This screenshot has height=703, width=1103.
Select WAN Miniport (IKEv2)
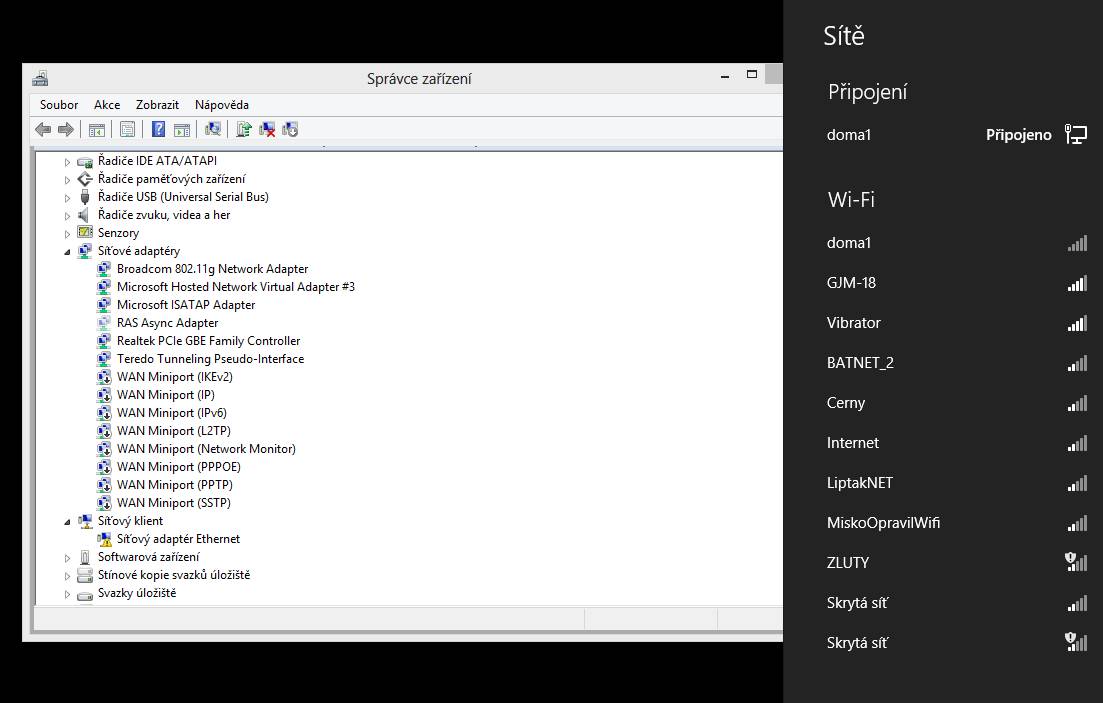tap(174, 376)
